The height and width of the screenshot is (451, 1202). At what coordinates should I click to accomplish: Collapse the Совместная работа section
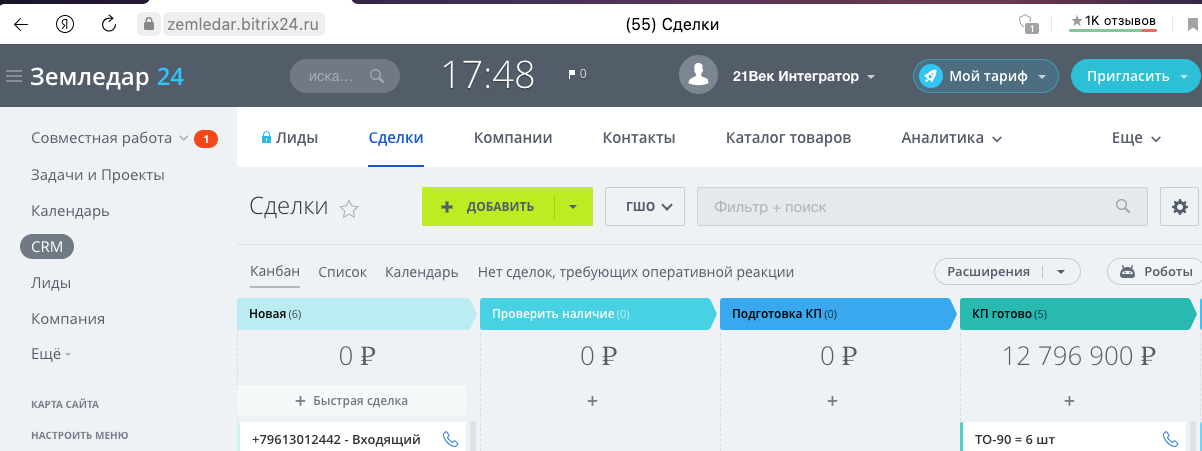click(x=183, y=139)
